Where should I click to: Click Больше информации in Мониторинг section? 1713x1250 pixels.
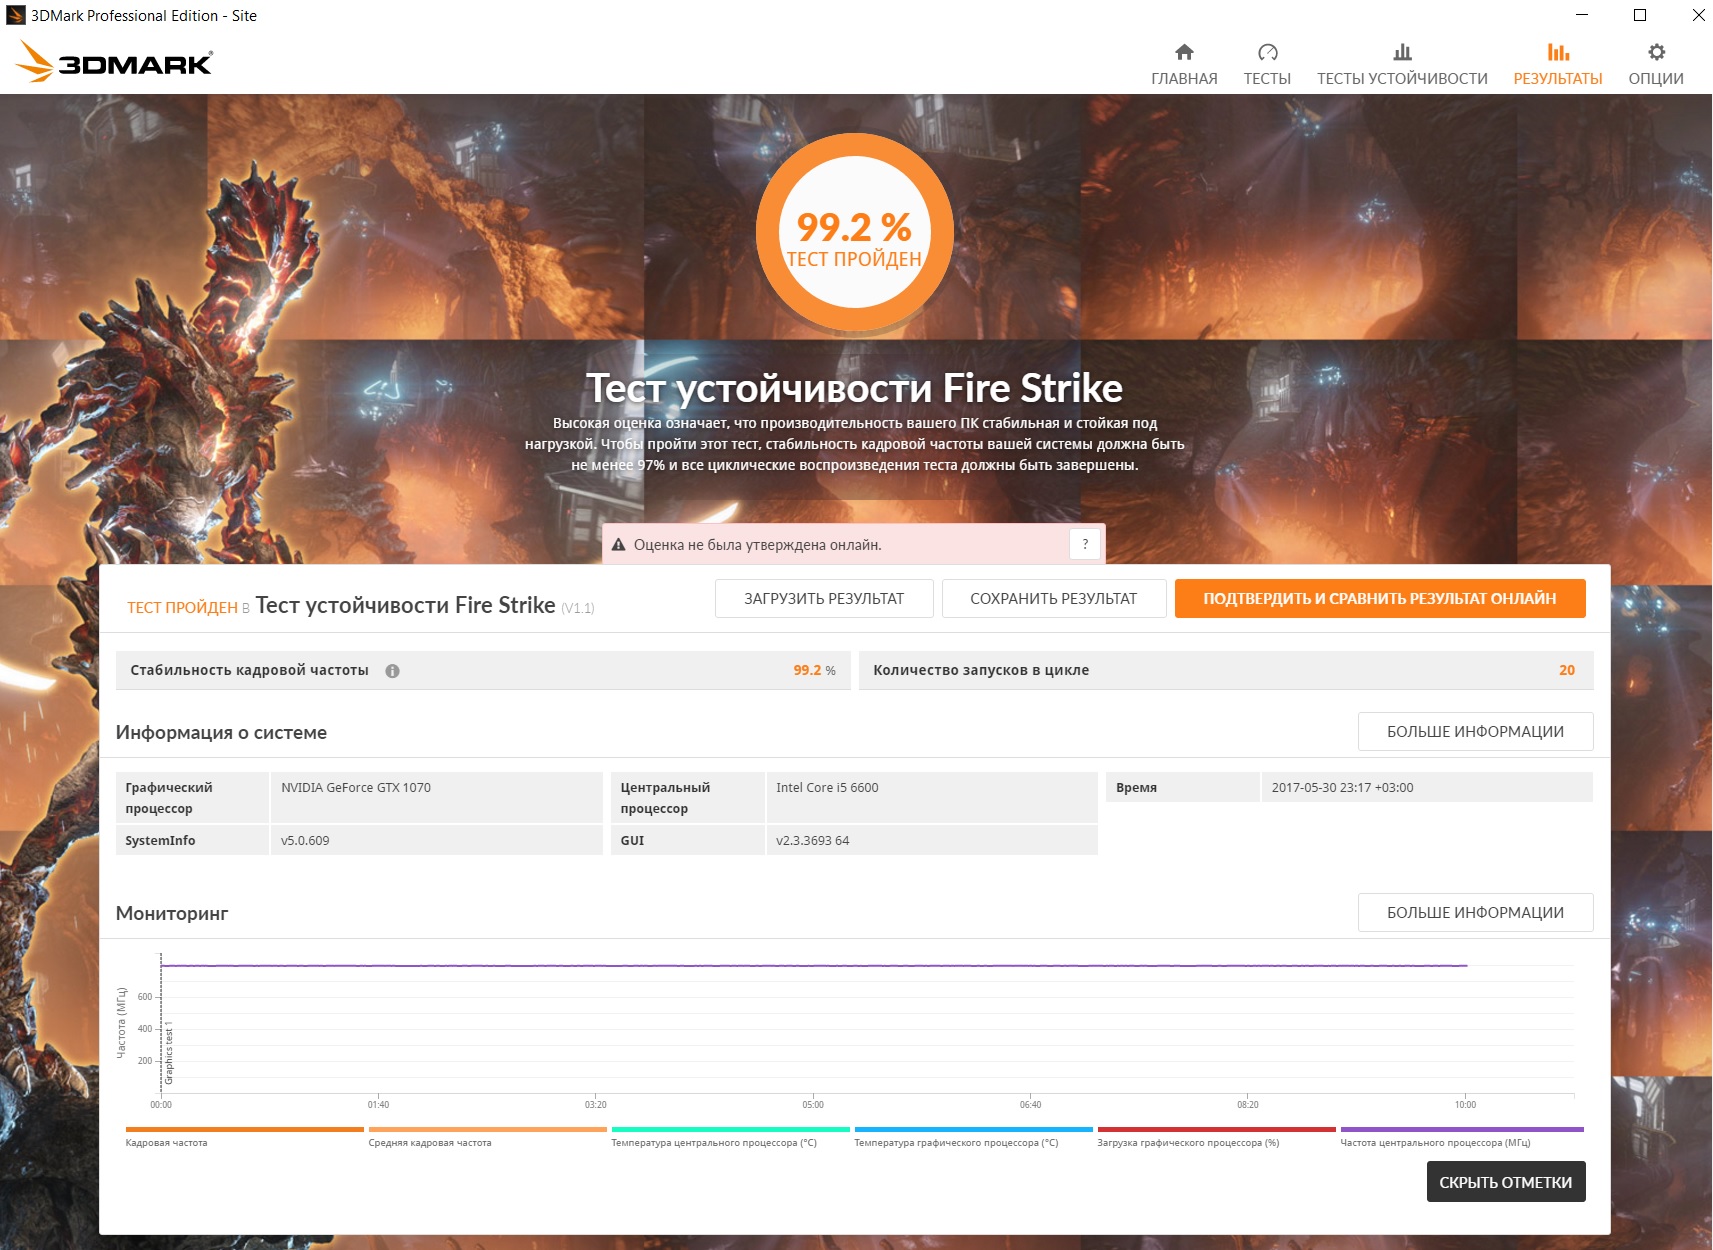click(x=1475, y=912)
